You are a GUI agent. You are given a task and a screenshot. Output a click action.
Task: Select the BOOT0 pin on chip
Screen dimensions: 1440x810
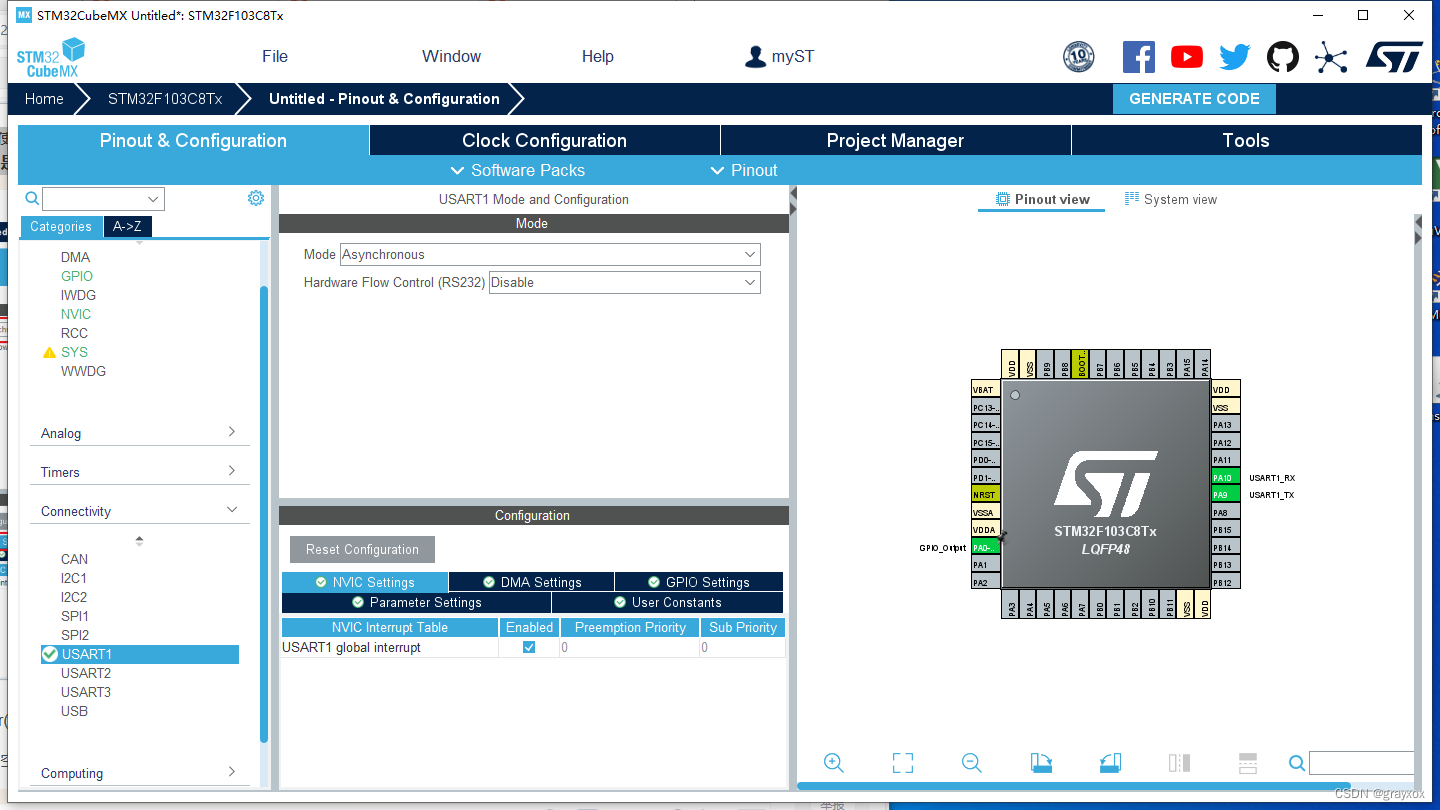click(1082, 364)
